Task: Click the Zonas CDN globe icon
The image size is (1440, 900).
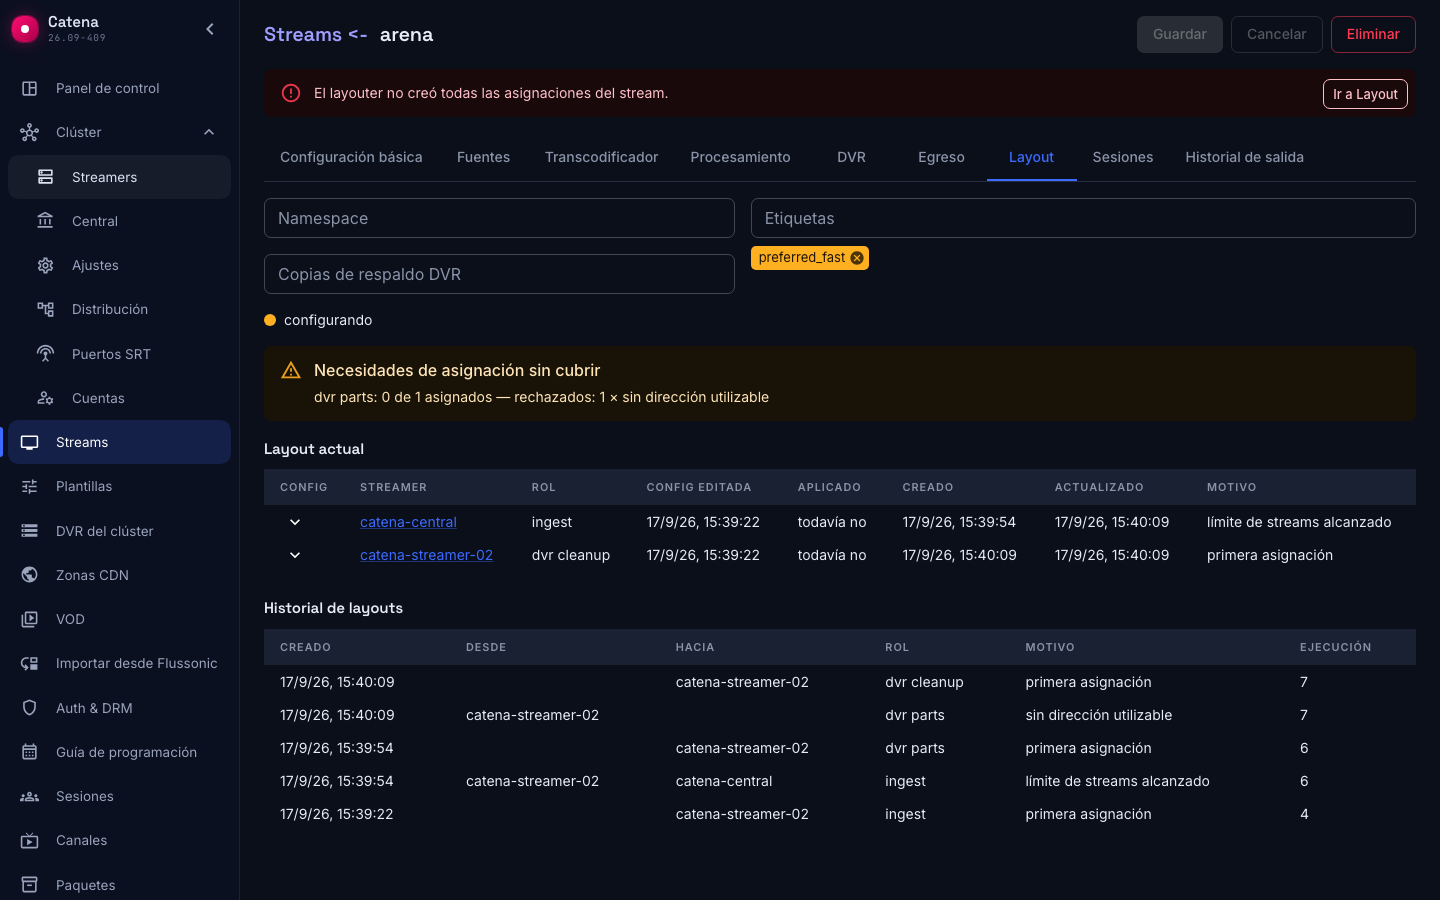Action: 30,575
